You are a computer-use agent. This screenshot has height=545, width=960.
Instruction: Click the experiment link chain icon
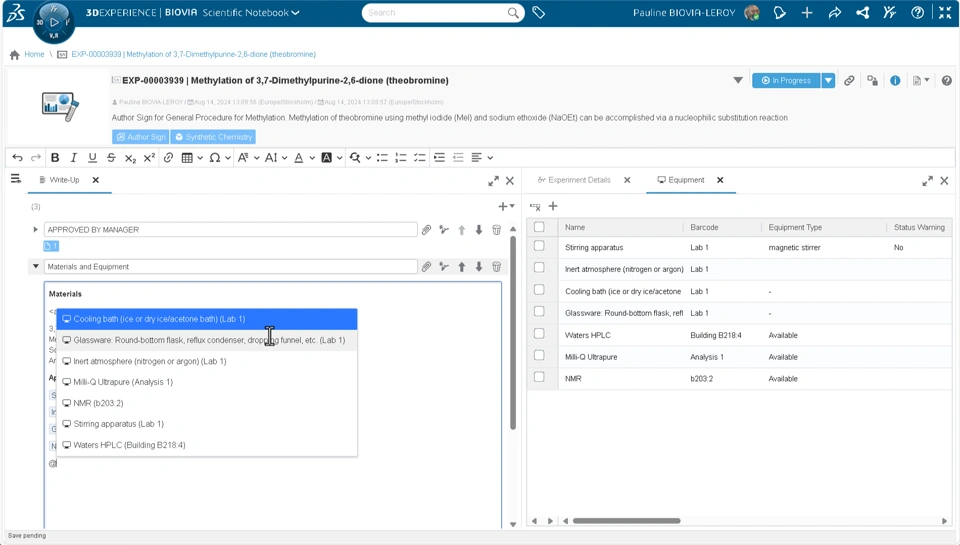coord(849,80)
